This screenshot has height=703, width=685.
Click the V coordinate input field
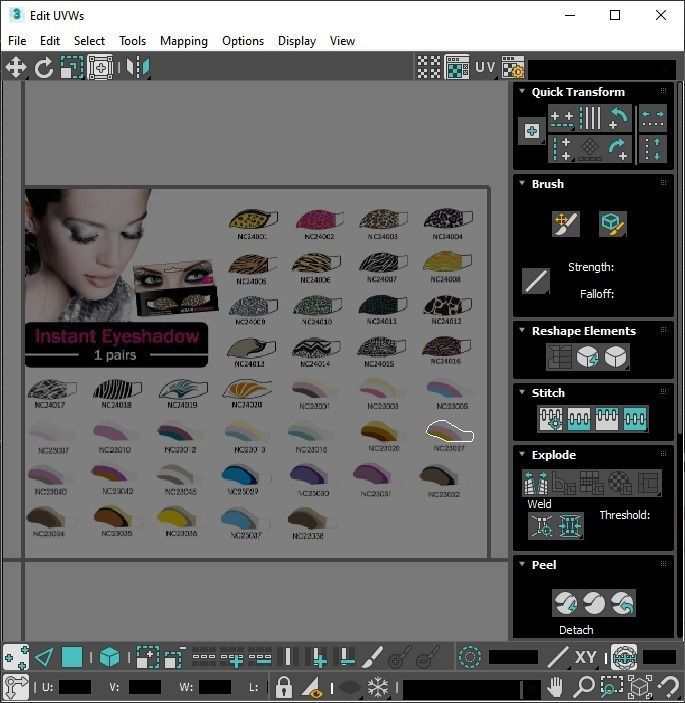[x=145, y=687]
